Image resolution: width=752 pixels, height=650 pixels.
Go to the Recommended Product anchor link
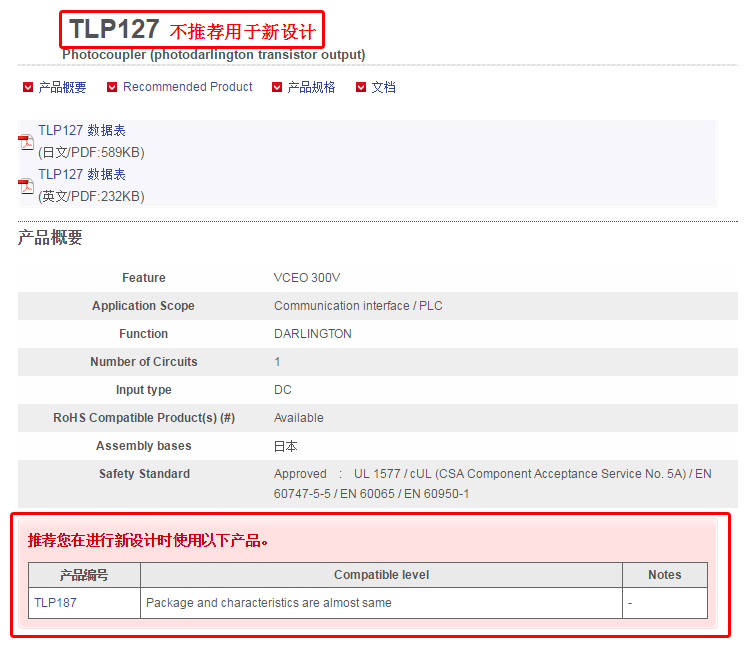click(x=188, y=87)
